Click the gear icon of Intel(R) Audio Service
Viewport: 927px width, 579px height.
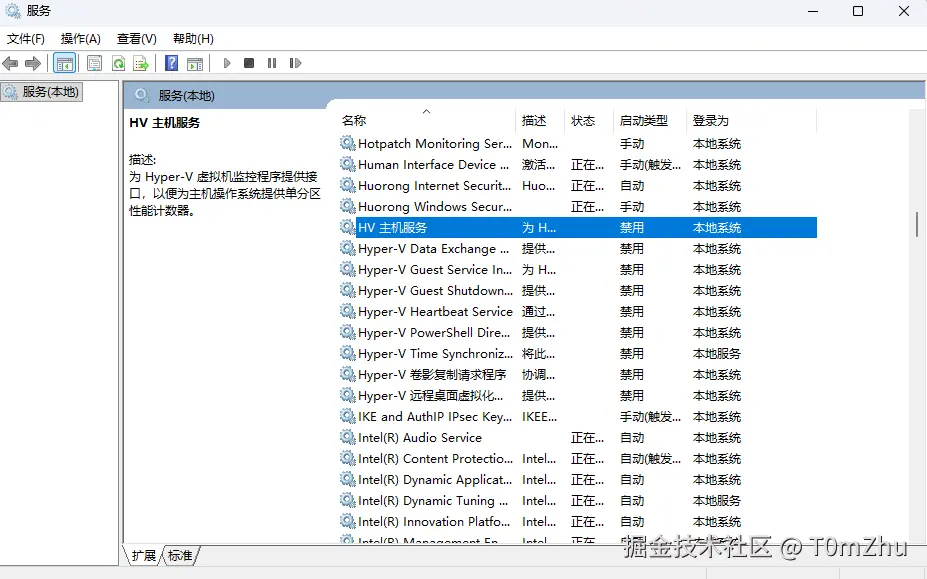[348, 437]
